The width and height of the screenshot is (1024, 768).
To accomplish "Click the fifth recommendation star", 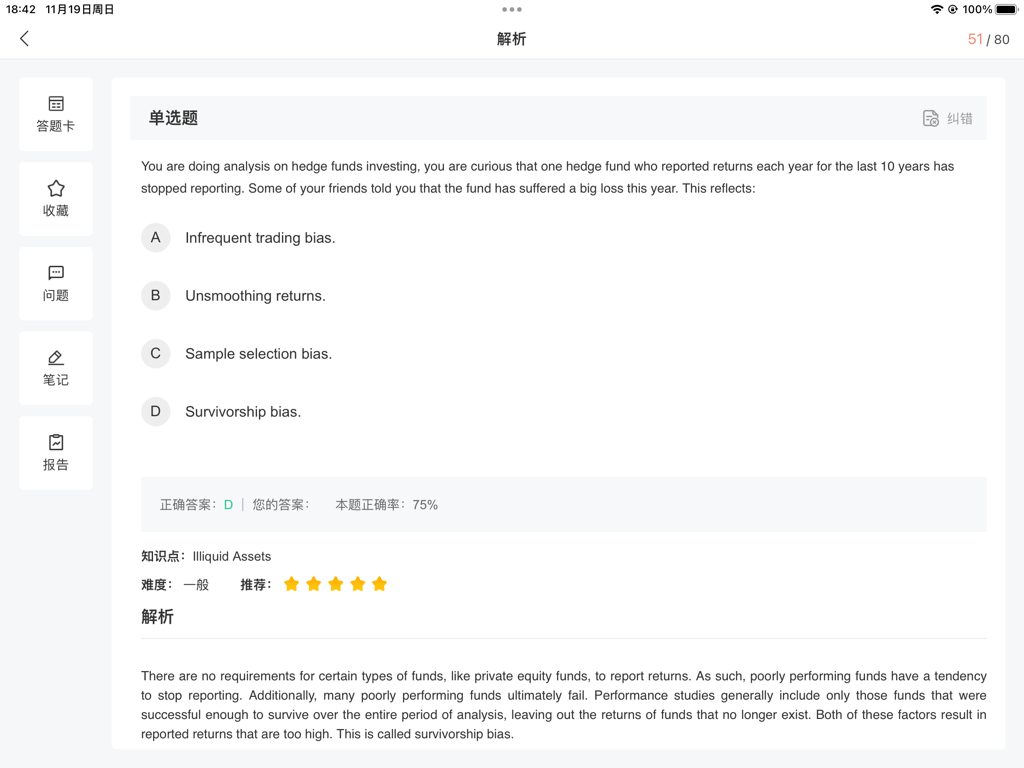I will click(379, 584).
